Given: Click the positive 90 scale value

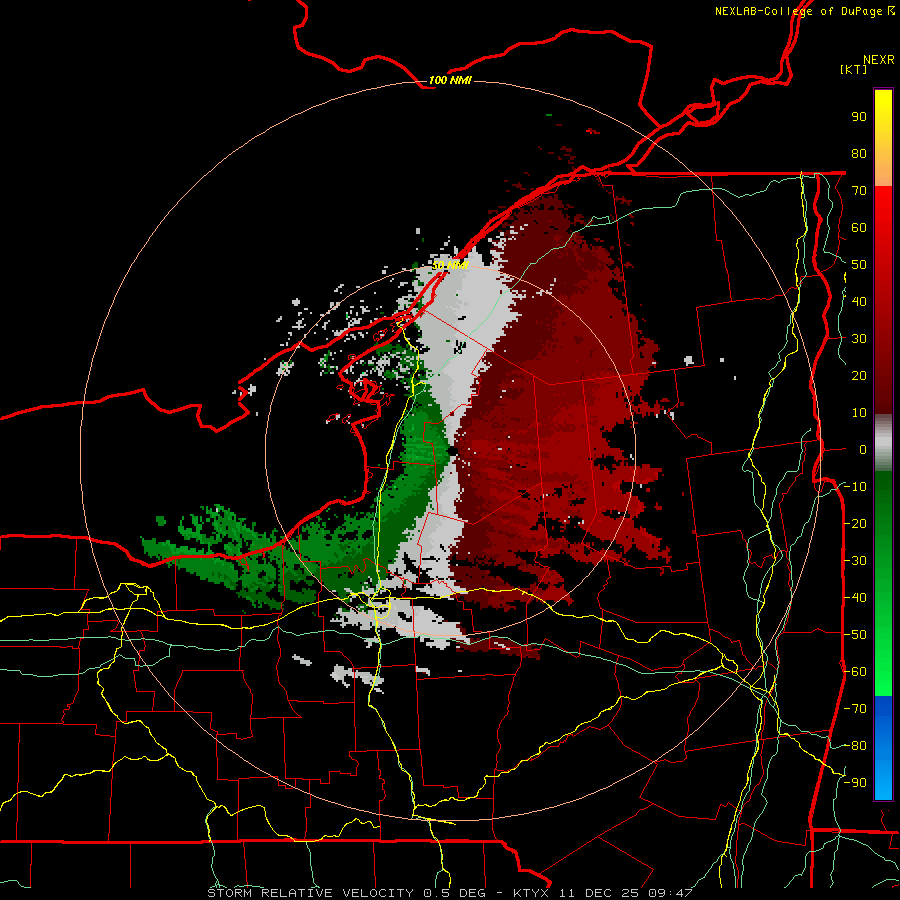Looking at the screenshot, I should click(859, 117).
